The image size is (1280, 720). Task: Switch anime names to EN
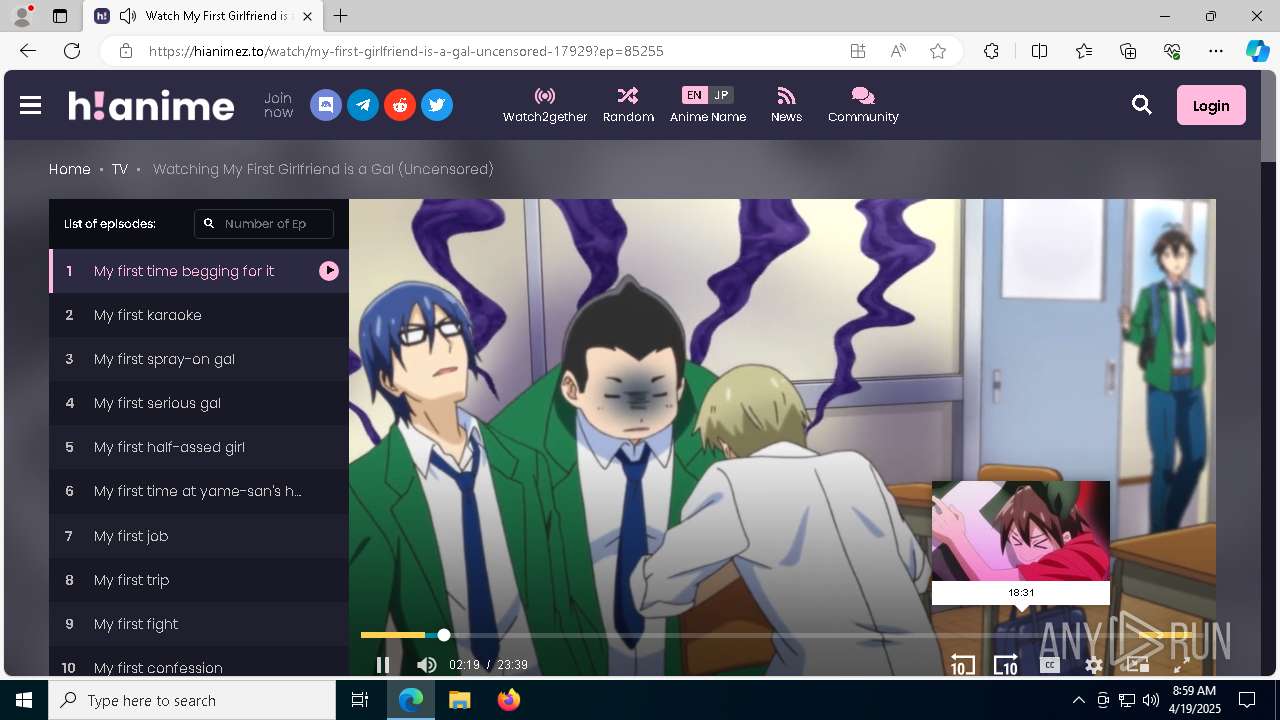tap(694, 95)
